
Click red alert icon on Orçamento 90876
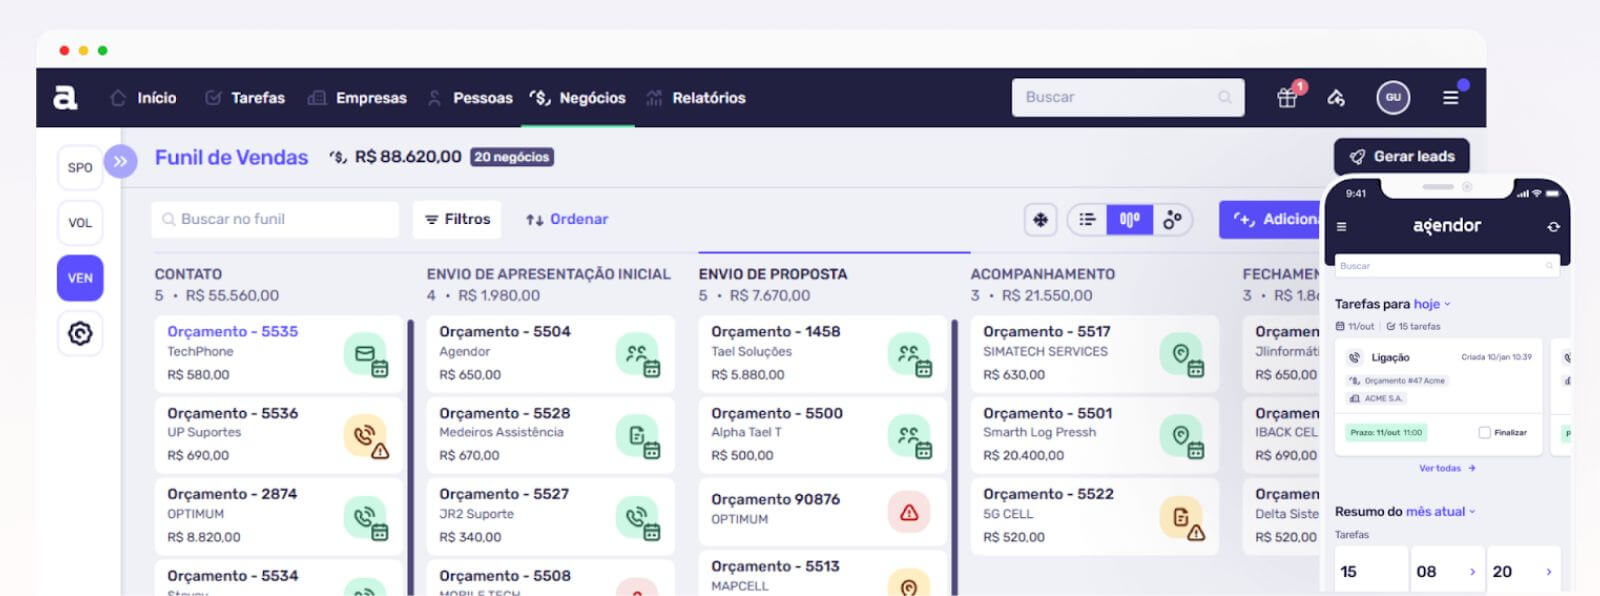point(909,512)
